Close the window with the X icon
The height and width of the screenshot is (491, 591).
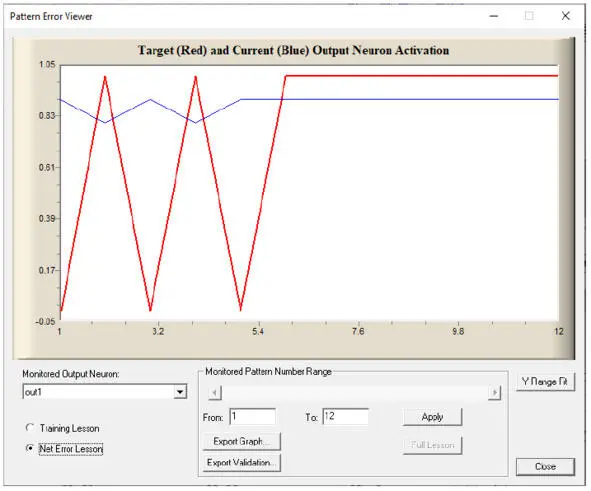coord(565,16)
